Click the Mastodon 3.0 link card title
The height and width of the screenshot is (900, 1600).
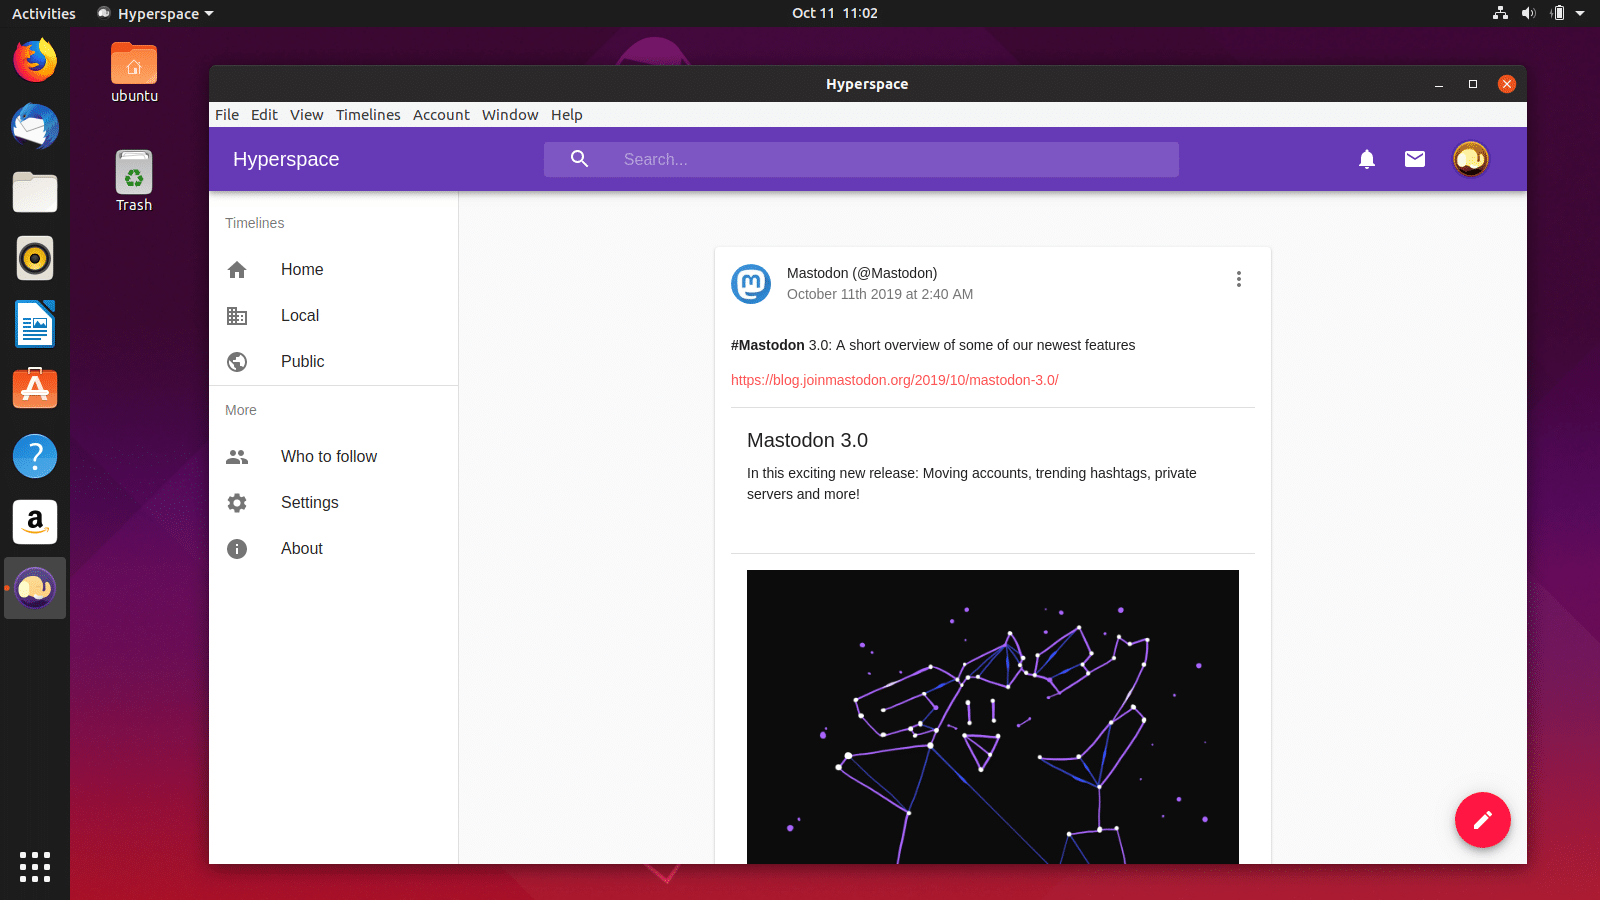tap(807, 440)
